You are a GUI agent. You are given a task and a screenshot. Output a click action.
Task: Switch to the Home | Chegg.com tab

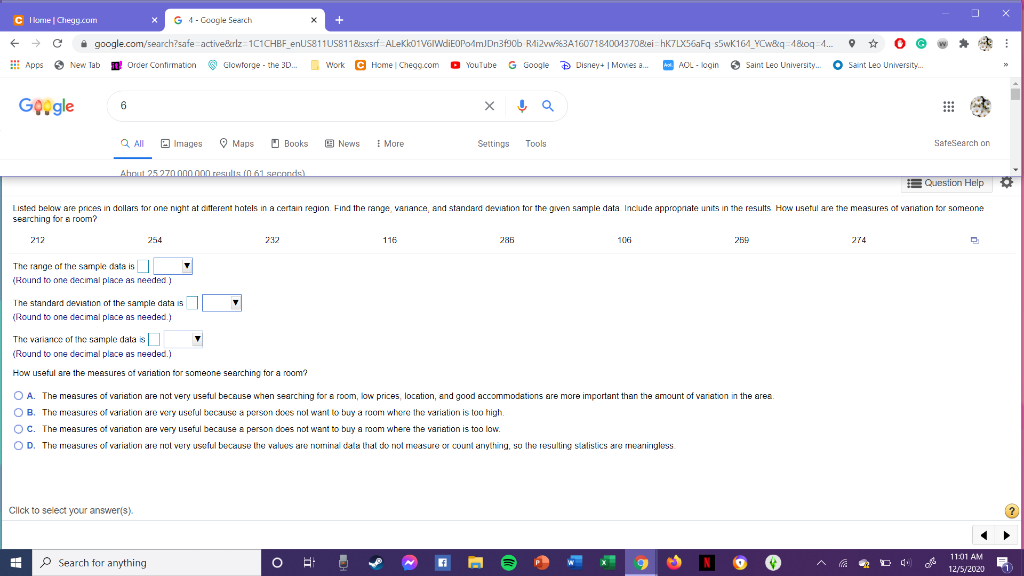[85, 20]
